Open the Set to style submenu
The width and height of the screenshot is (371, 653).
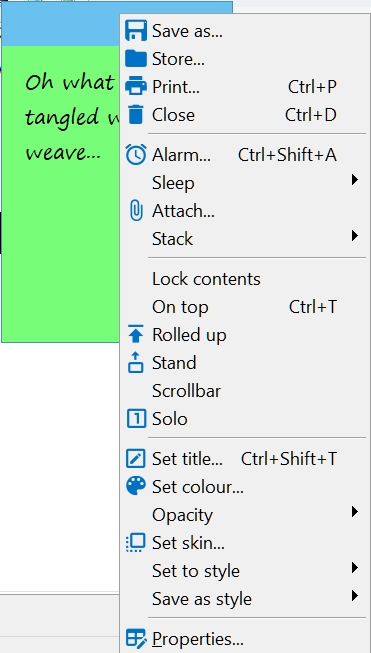click(x=245, y=571)
